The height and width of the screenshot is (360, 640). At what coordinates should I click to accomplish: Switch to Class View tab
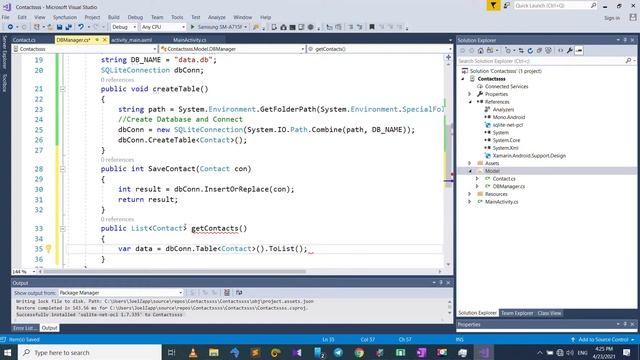tap(549, 313)
